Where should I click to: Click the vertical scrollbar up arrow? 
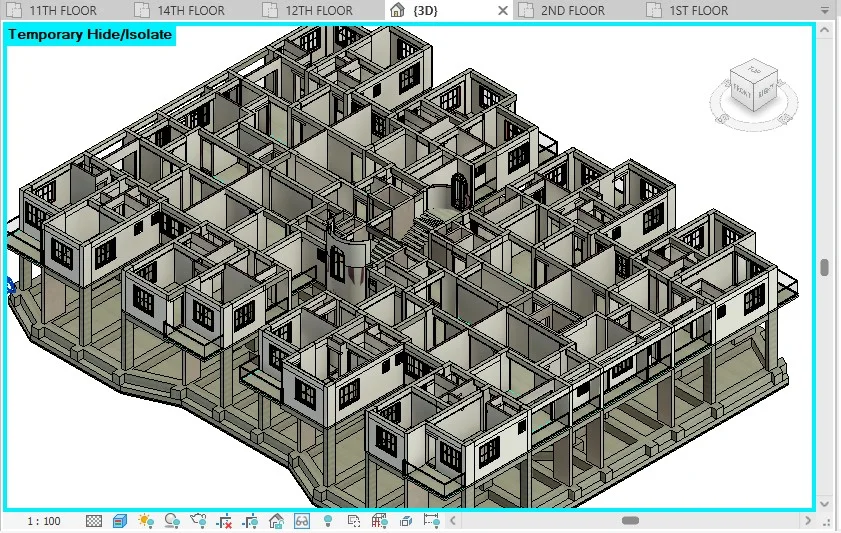click(825, 31)
